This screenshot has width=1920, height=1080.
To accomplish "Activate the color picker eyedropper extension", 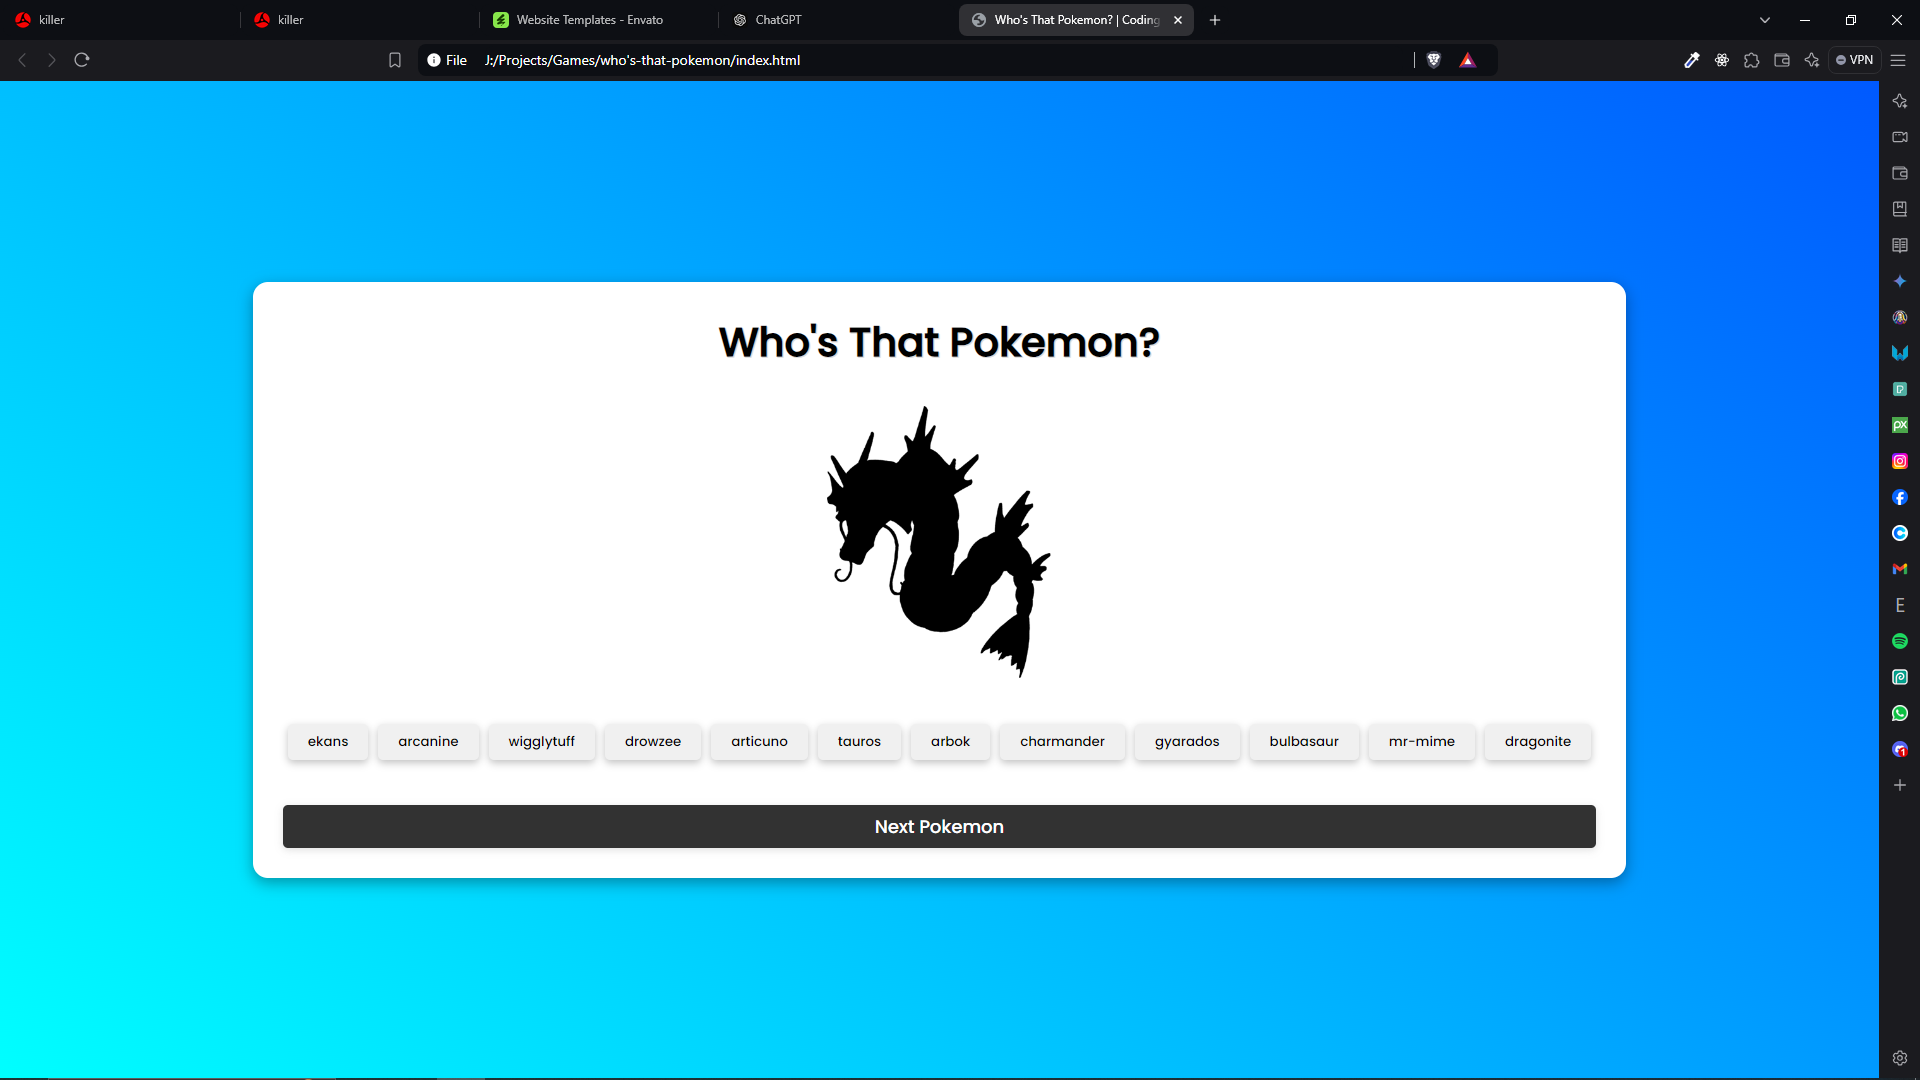I will tap(1692, 60).
